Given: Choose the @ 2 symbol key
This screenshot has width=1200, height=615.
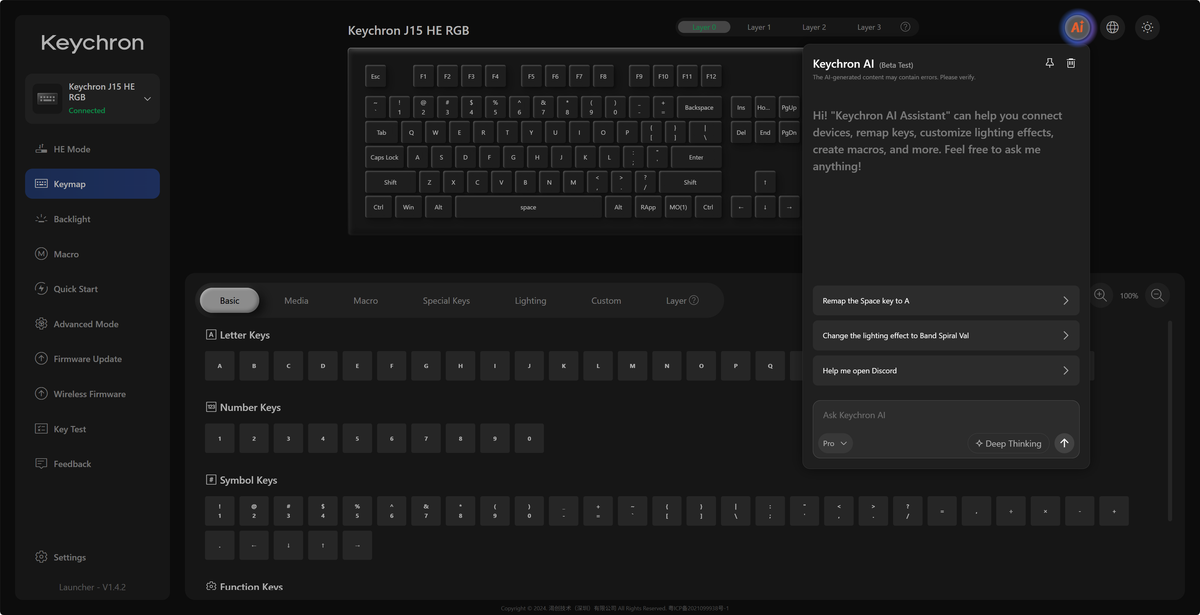Looking at the screenshot, I should click(254, 510).
